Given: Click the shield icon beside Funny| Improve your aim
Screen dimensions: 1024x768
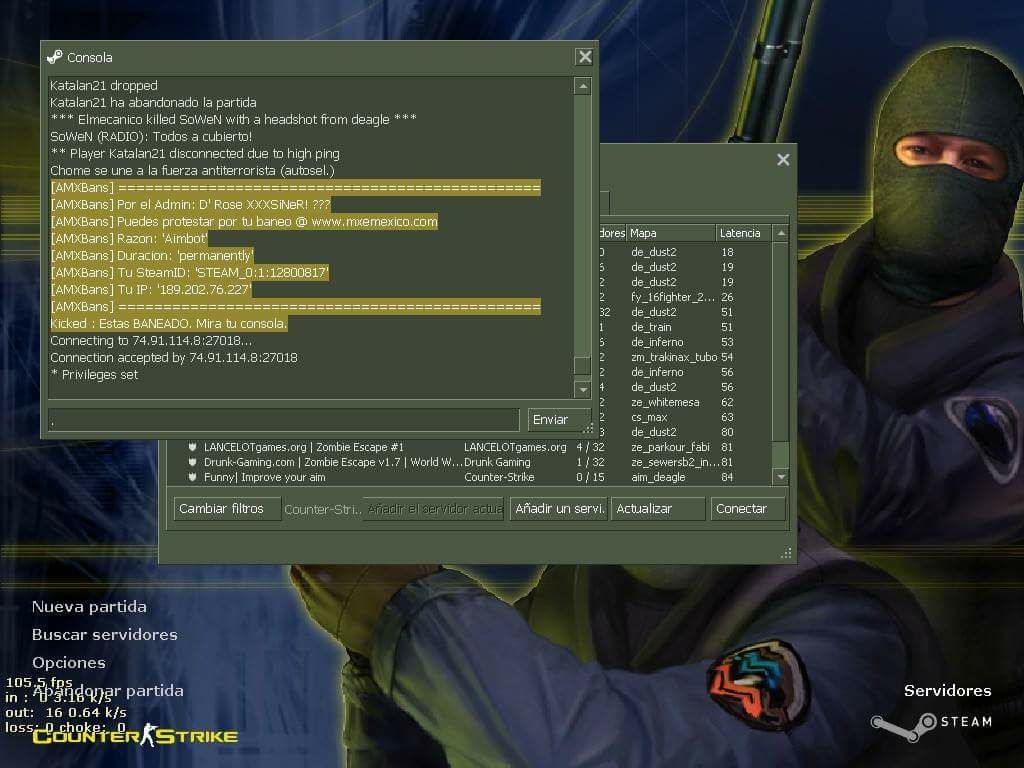Looking at the screenshot, I should tap(192, 477).
